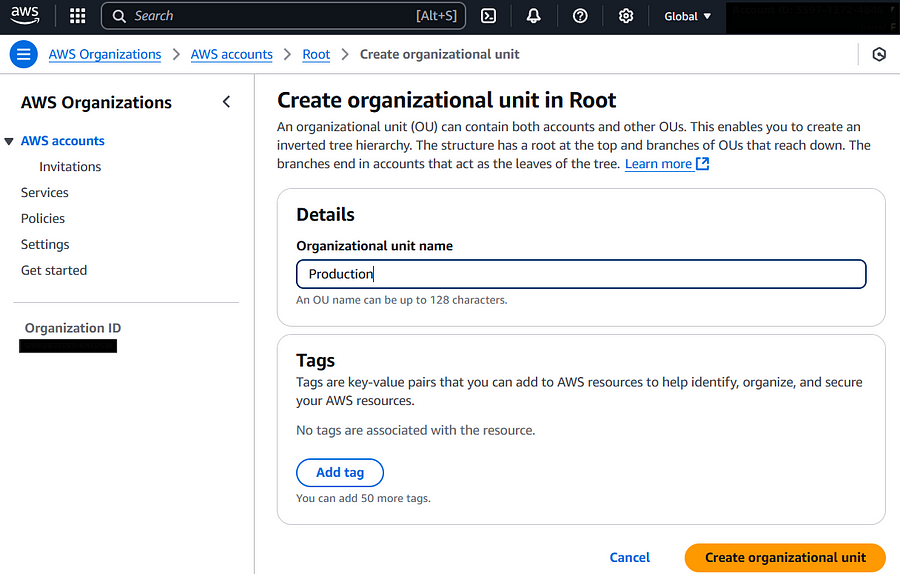Open Policies in the sidebar
This screenshot has width=900, height=574.
click(43, 218)
